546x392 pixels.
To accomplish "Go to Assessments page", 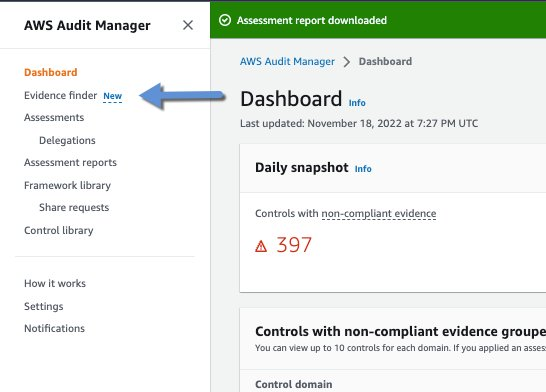I will [54, 118].
